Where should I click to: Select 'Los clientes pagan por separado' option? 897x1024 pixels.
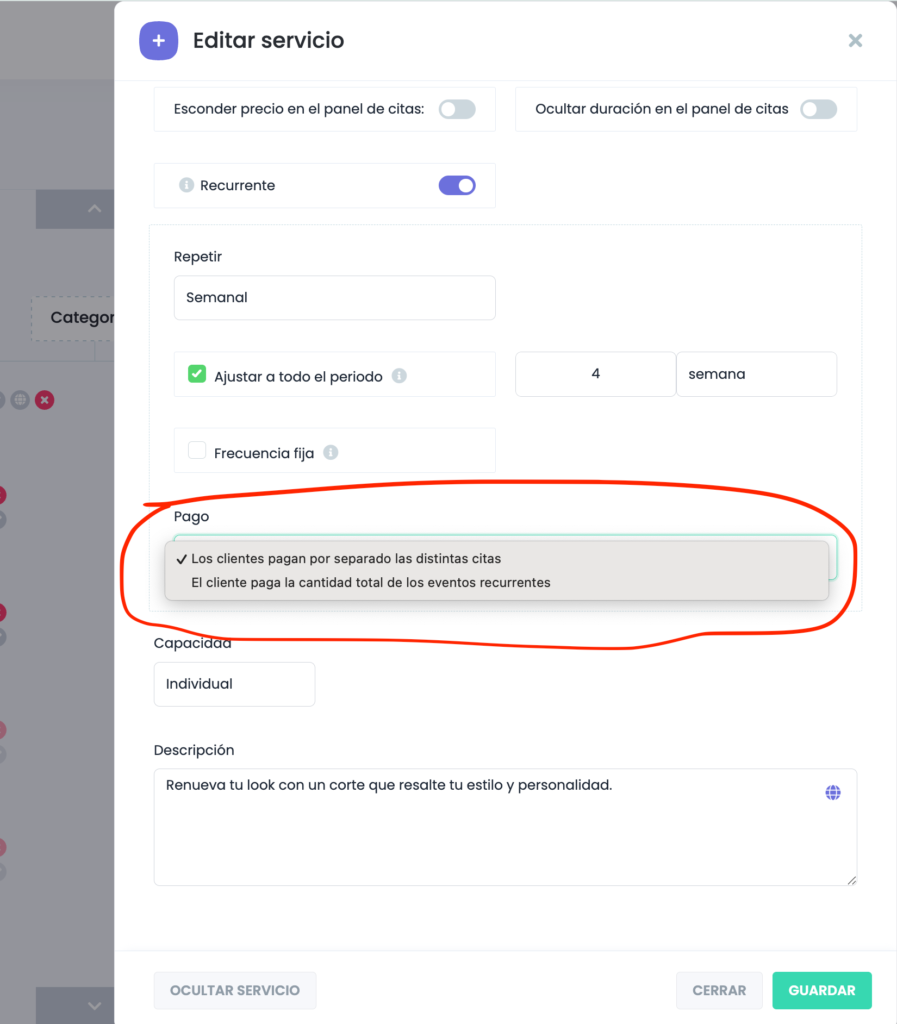tap(346, 559)
